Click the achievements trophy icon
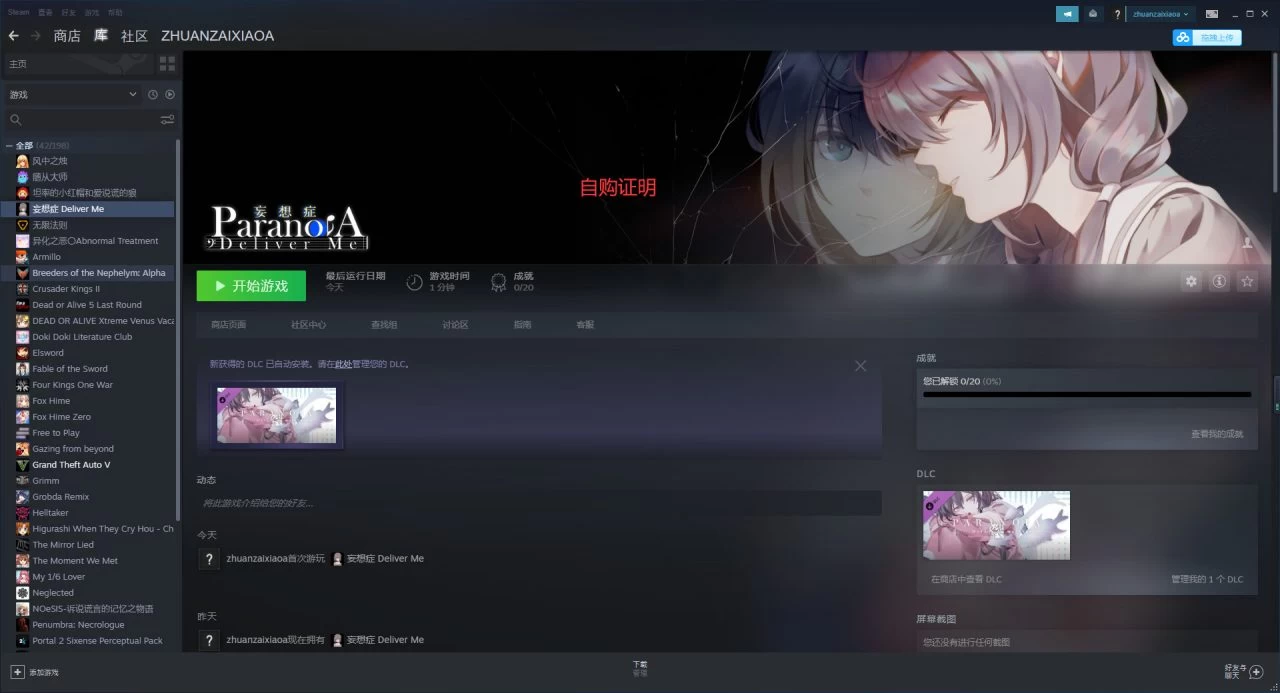Screen dimensions: 1280x693 [497, 282]
